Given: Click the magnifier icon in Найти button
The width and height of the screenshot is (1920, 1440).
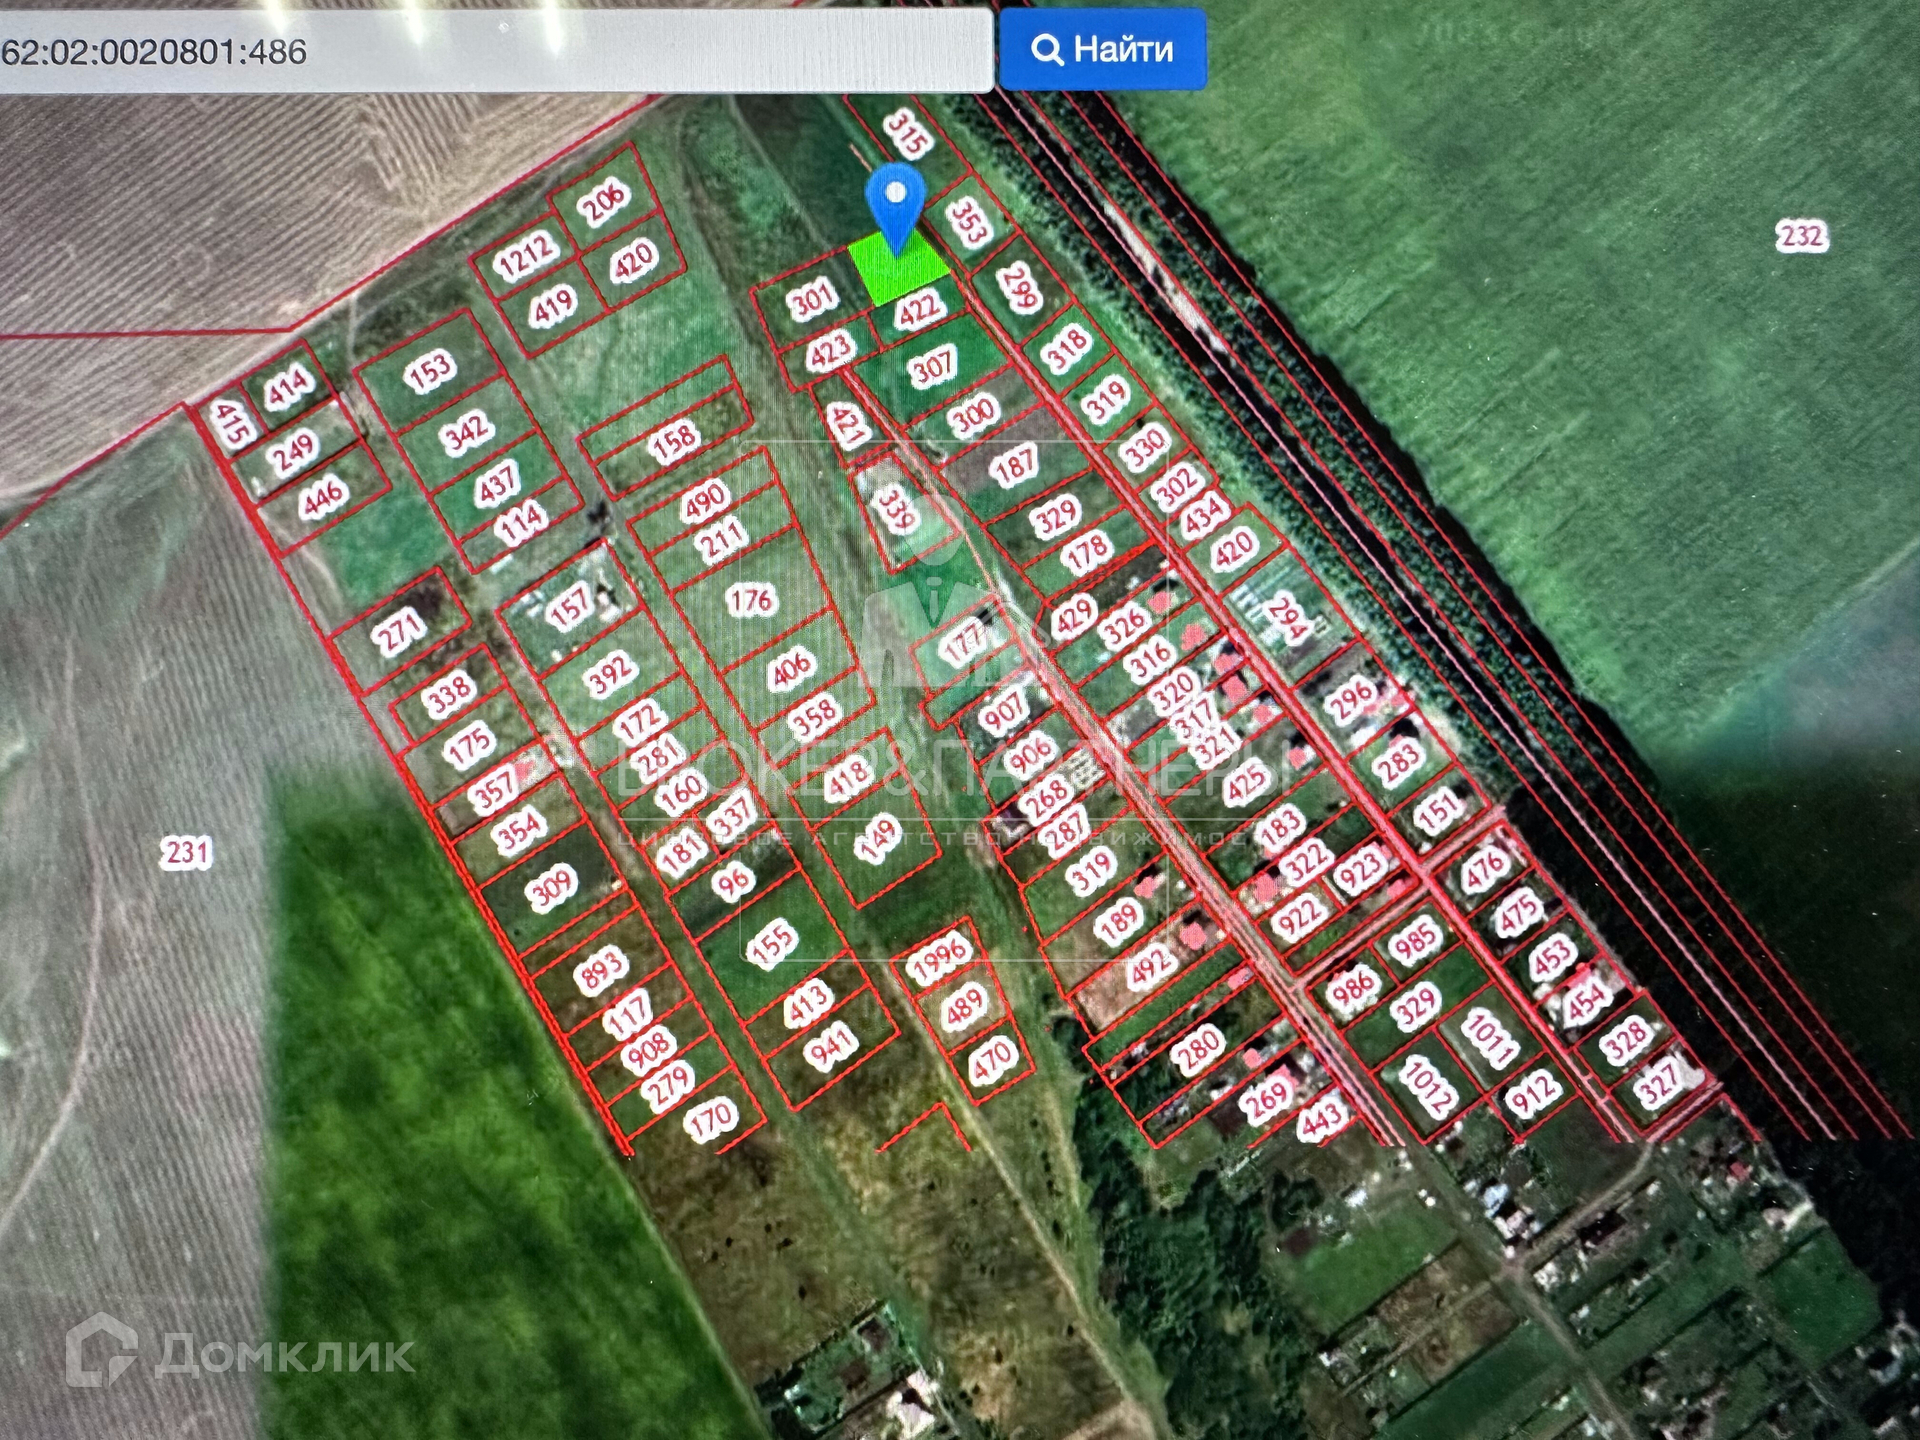Looking at the screenshot, I should 1046,49.
